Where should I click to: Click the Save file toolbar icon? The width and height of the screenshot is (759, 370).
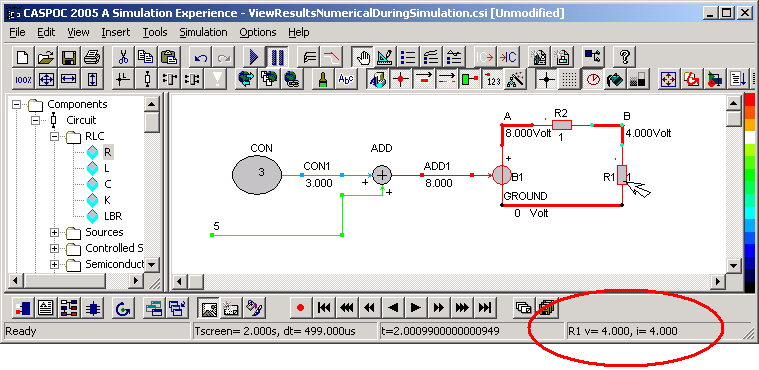68,58
